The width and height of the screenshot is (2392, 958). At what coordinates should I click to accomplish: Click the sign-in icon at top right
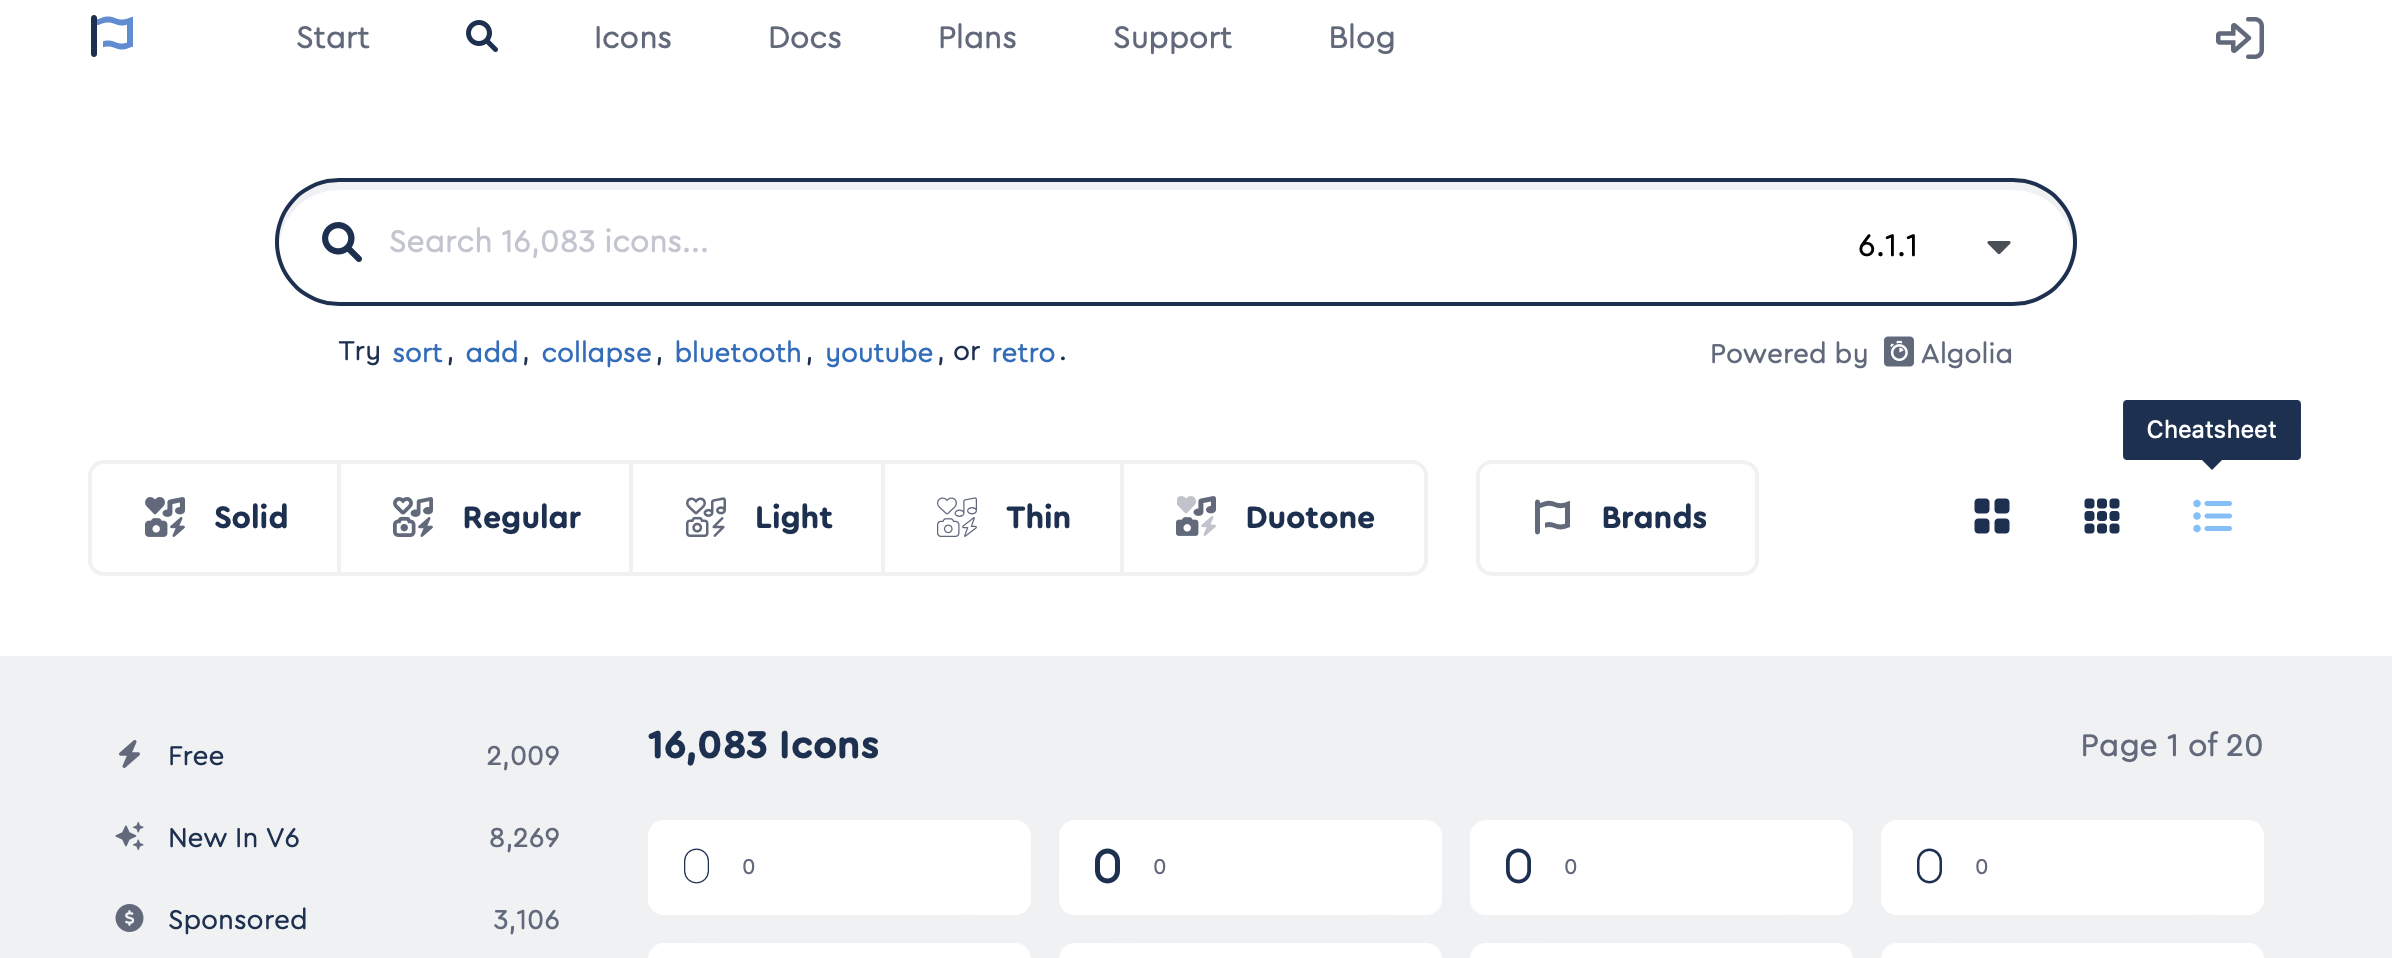click(x=2242, y=38)
